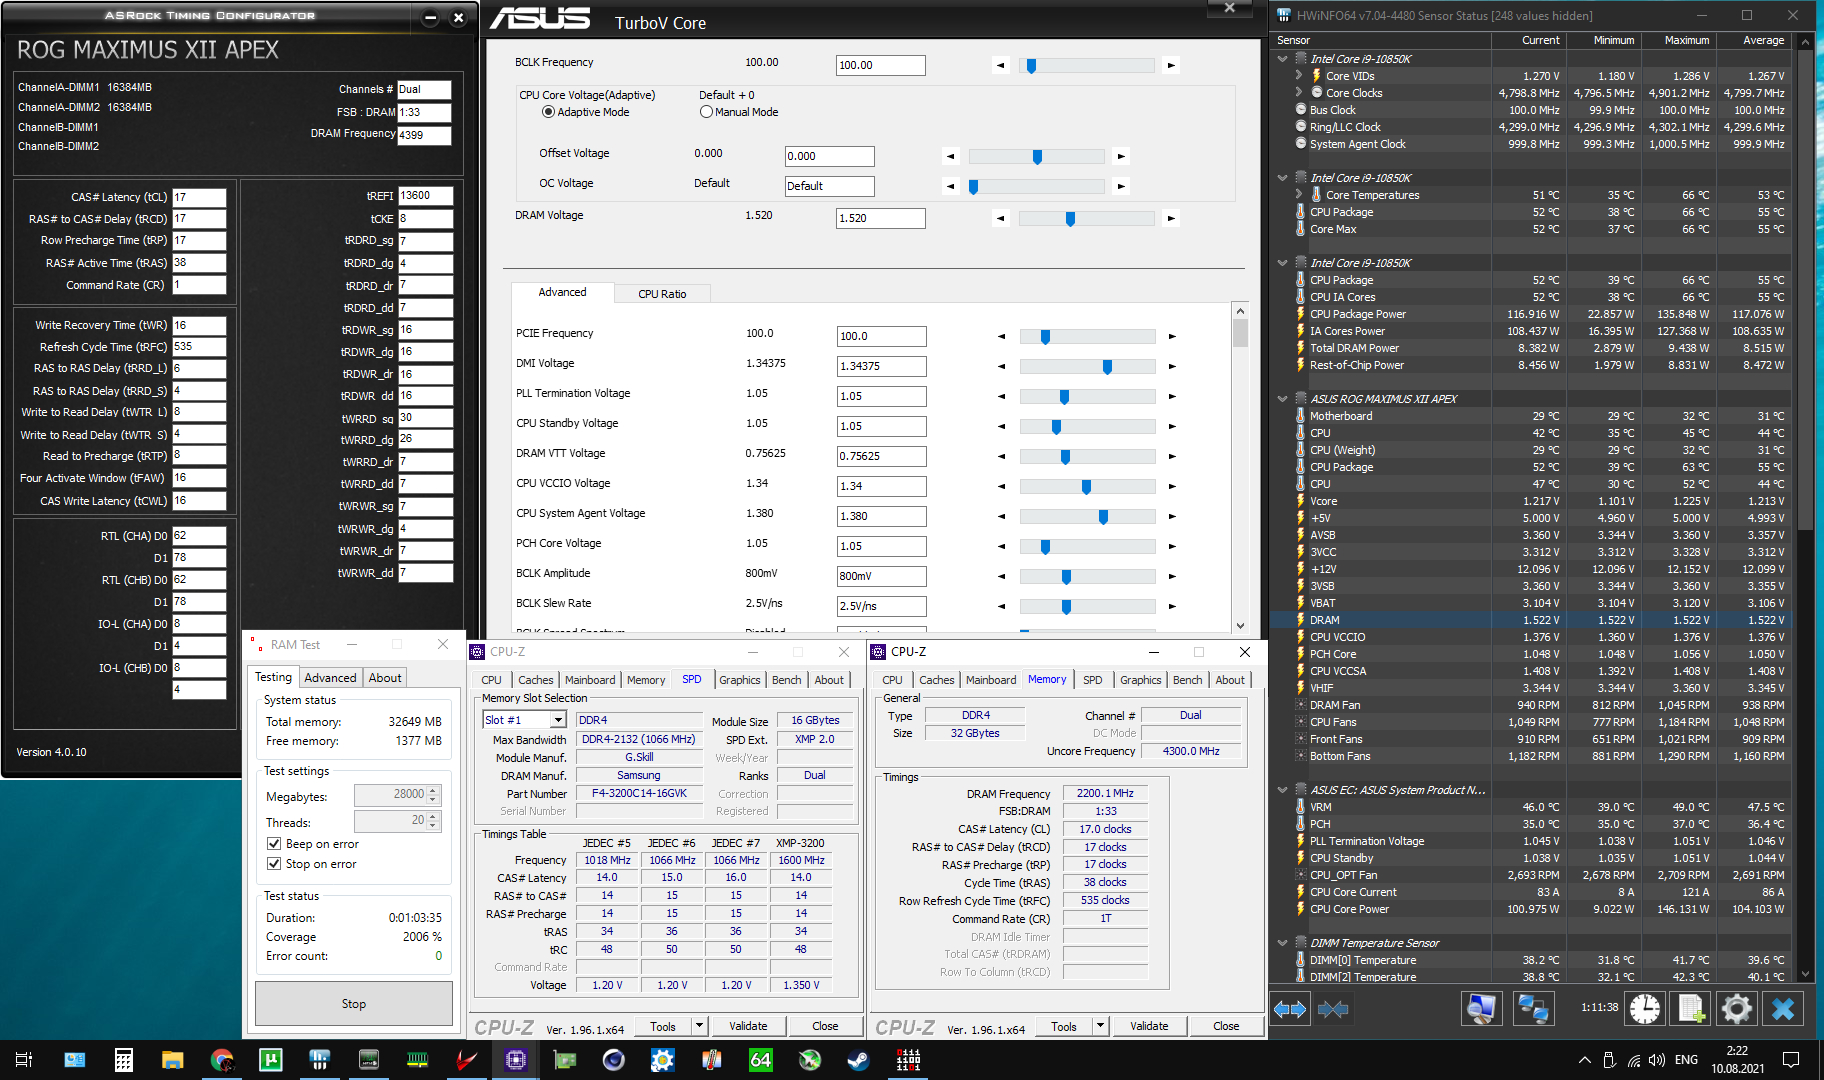Open Tools dropdown arrow in Memory CPU-Z window
1824x1080 pixels.
click(1100, 1026)
